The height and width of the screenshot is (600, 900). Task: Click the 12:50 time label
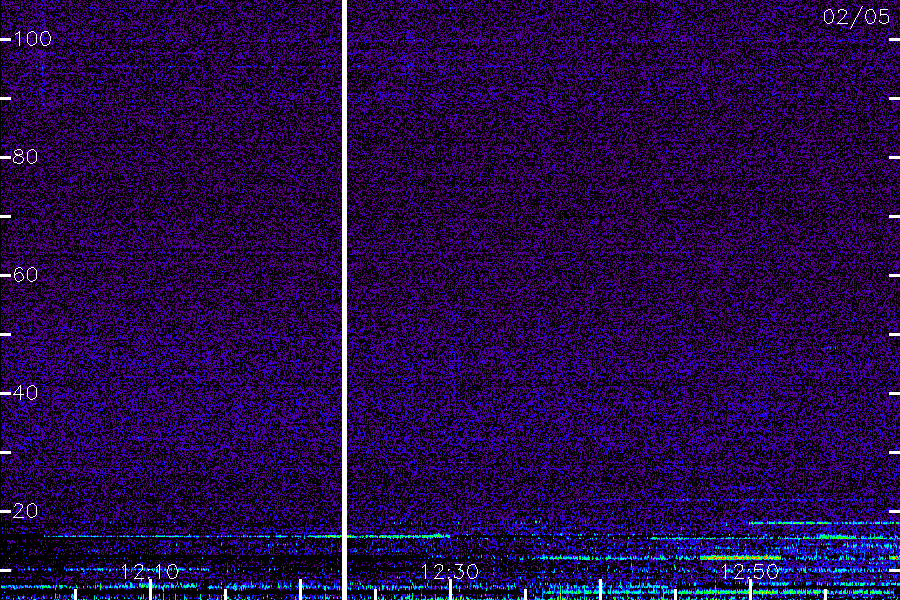pos(750,571)
